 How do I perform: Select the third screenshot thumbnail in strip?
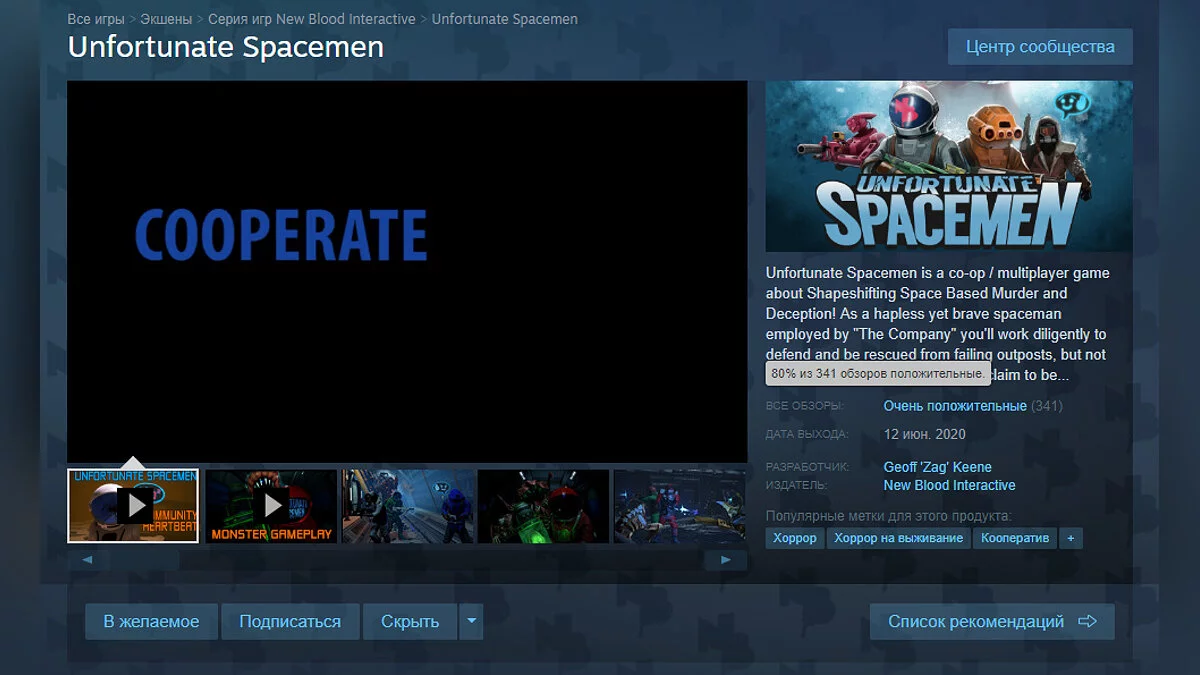tap(407, 506)
